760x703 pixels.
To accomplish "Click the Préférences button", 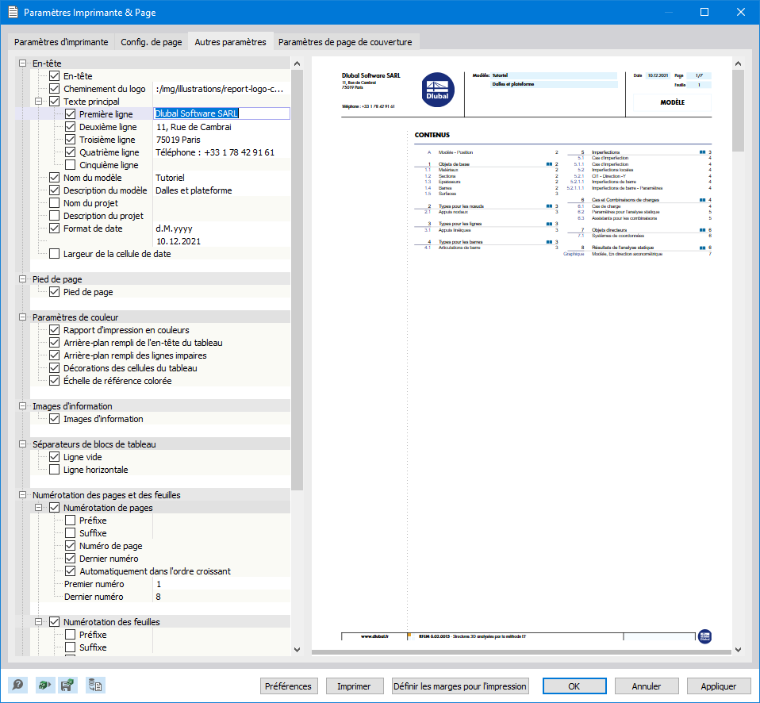I will click(x=288, y=686).
